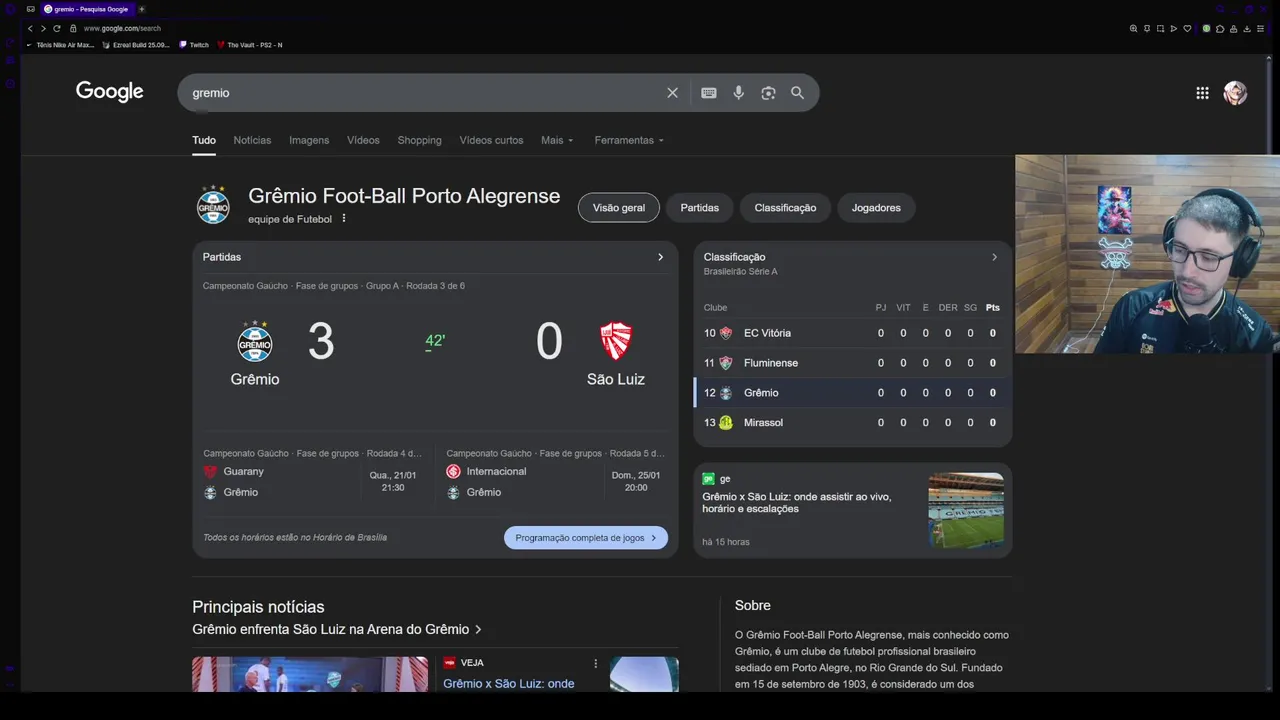Open VEJA headline Grêmio x São Luiz: onde
The height and width of the screenshot is (720, 1280).
tap(508, 684)
